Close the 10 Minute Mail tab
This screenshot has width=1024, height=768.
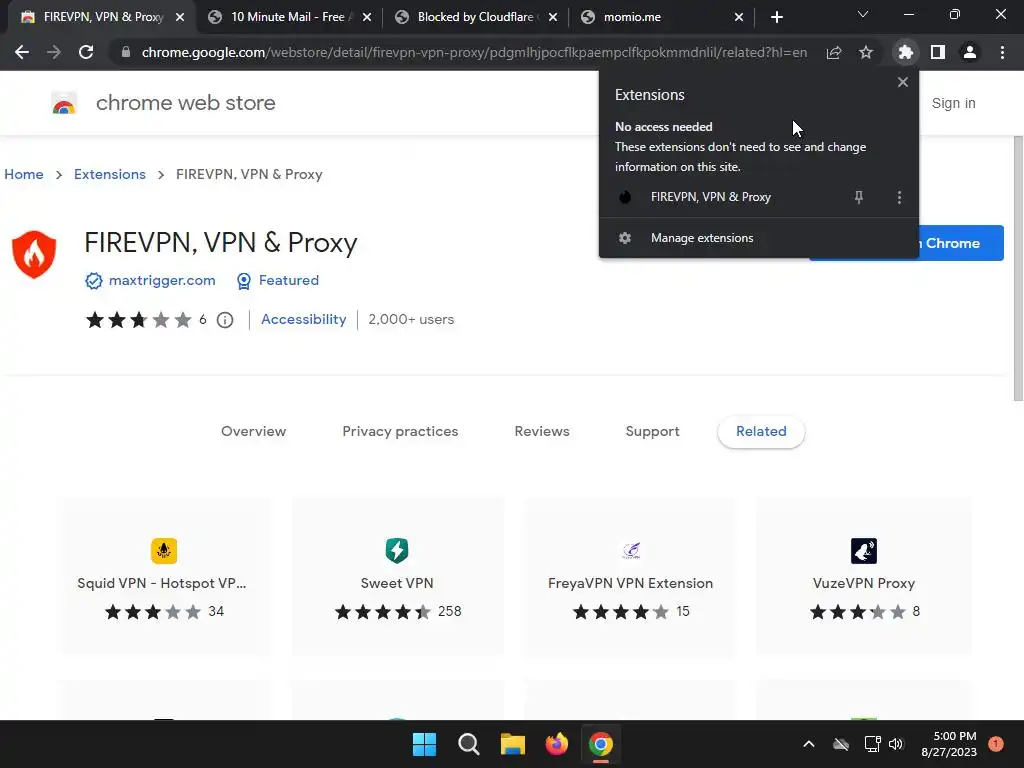367,17
